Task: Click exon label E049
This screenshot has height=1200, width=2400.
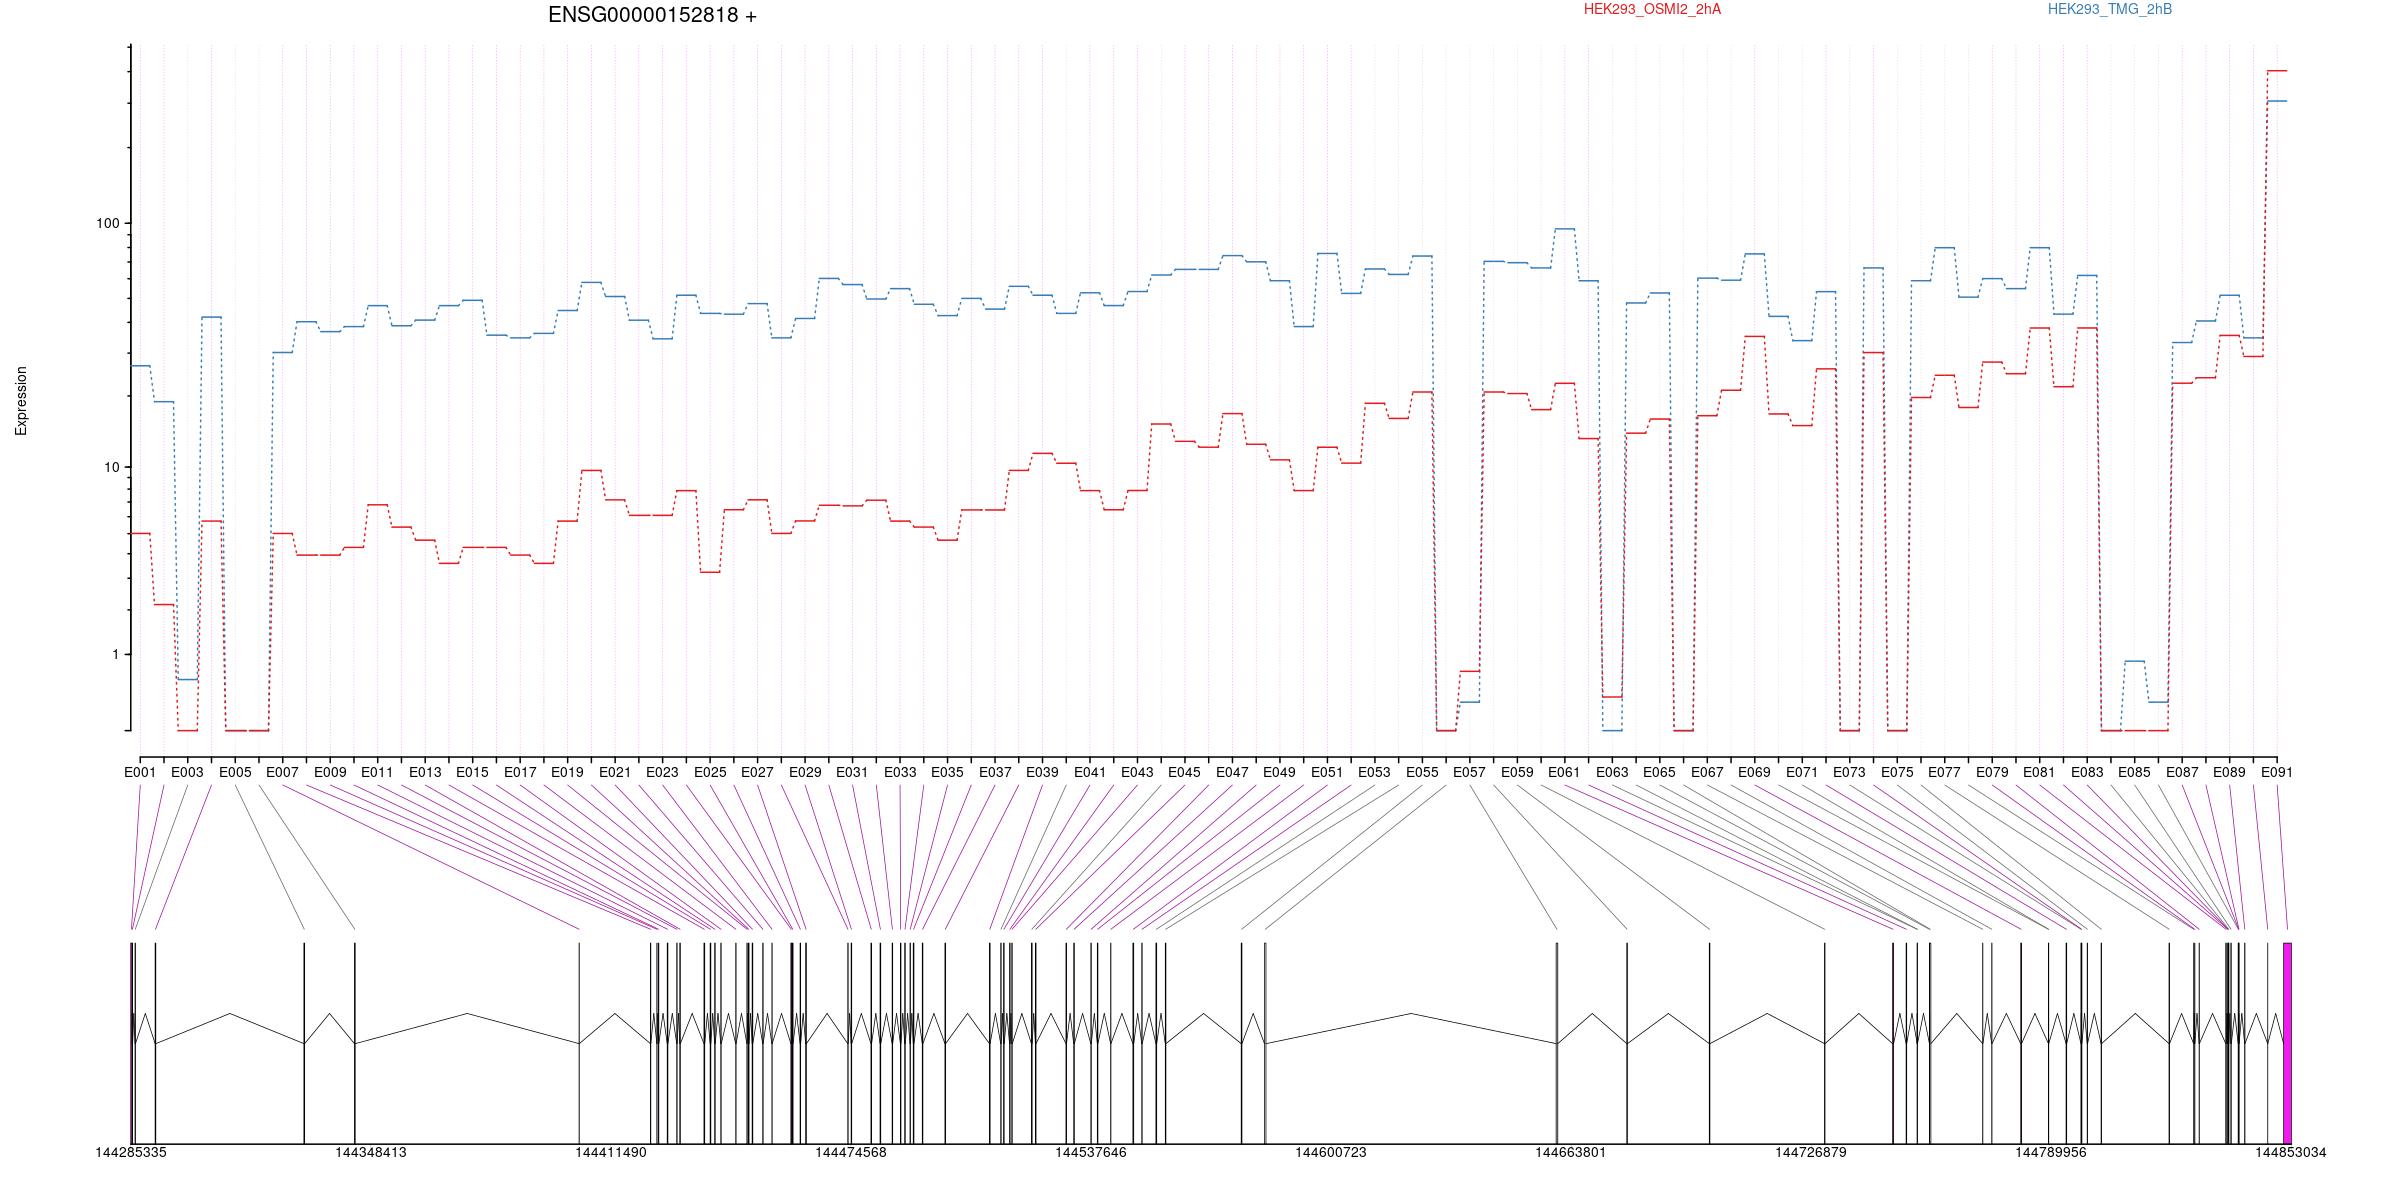Action: click(1280, 772)
